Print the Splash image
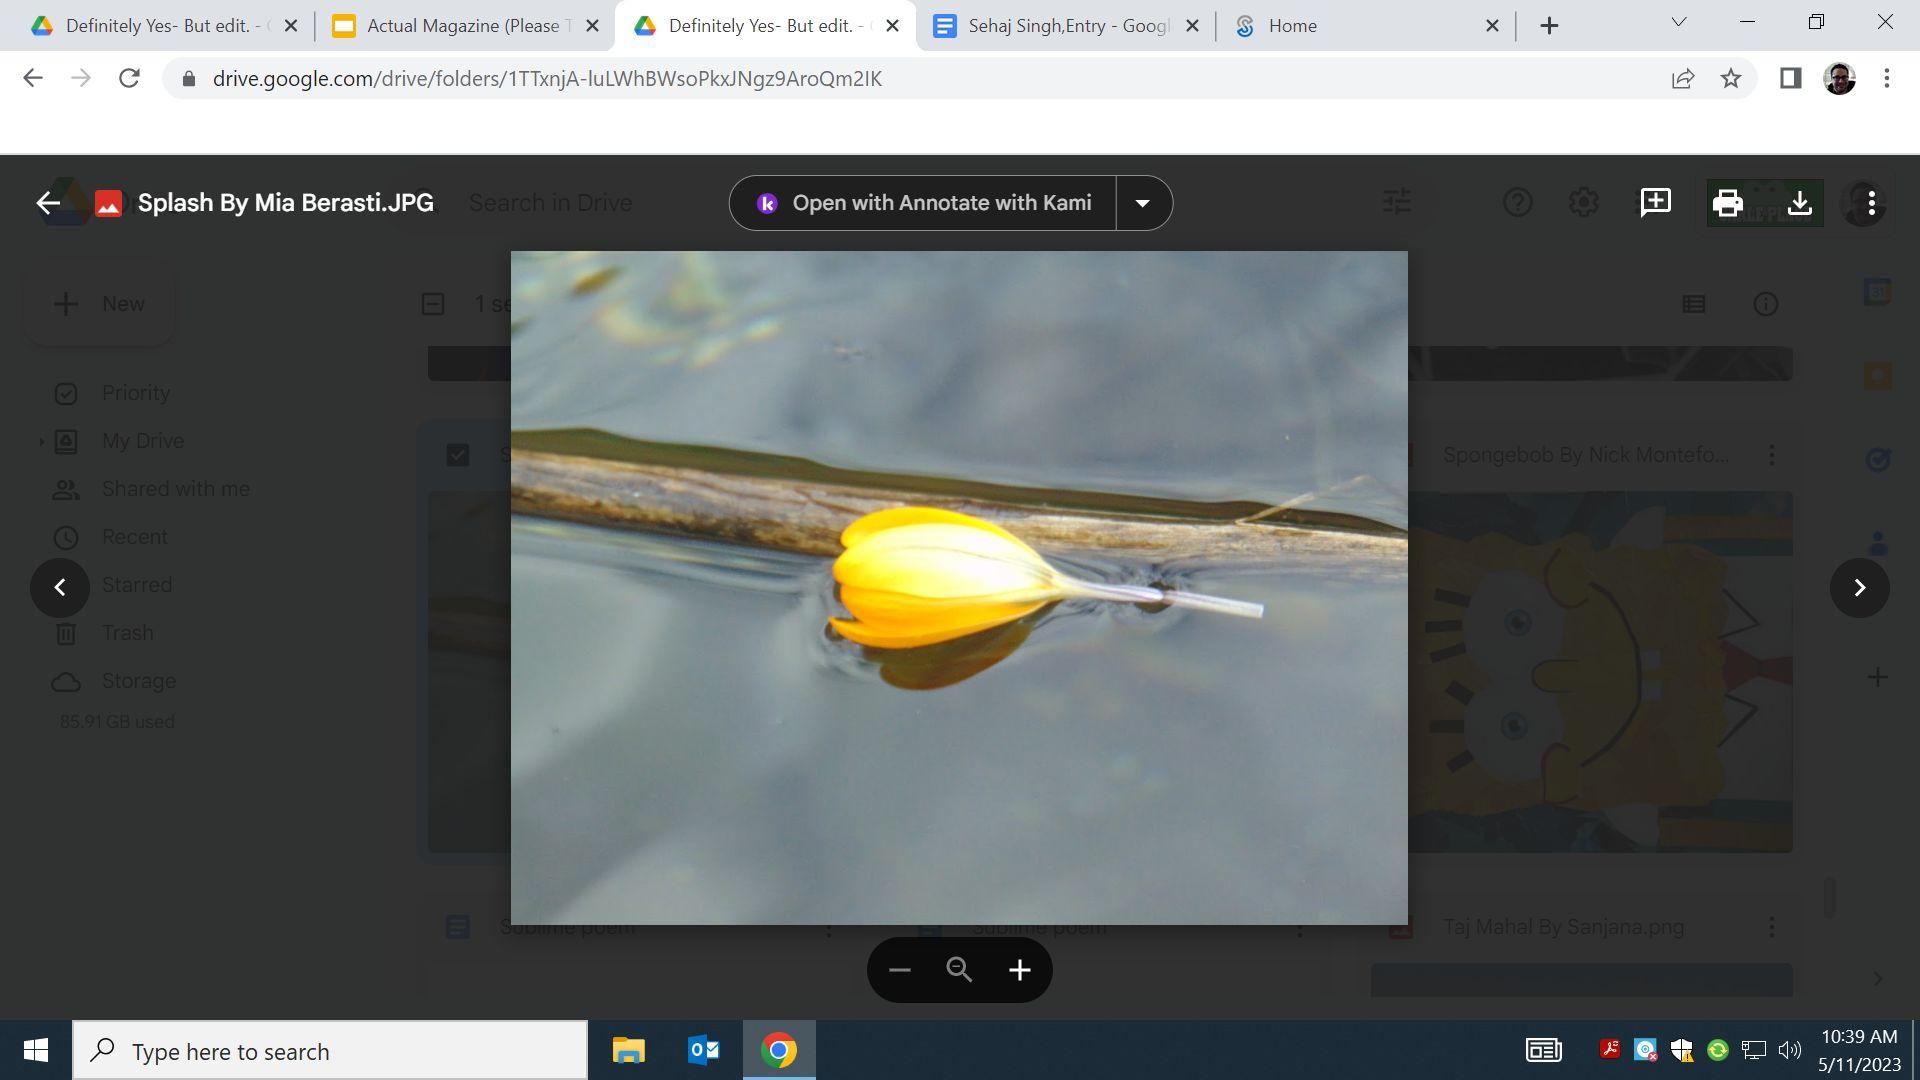The height and width of the screenshot is (1080, 1920). pyautogui.click(x=1727, y=203)
